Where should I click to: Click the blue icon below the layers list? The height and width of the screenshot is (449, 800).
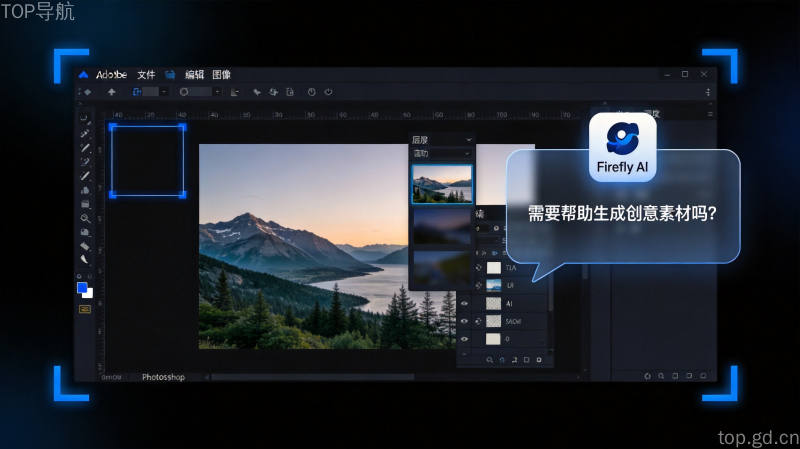coord(502,360)
